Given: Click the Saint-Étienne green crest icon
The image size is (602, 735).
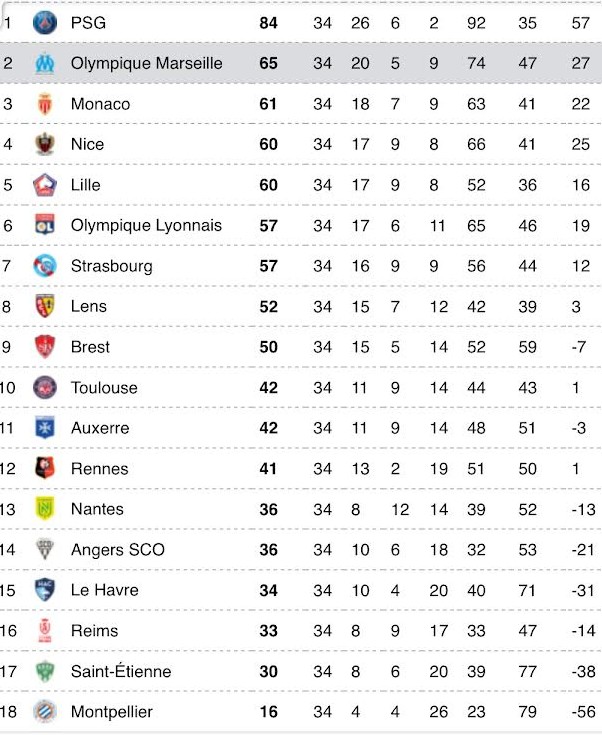Looking at the screenshot, I should click(45, 671).
